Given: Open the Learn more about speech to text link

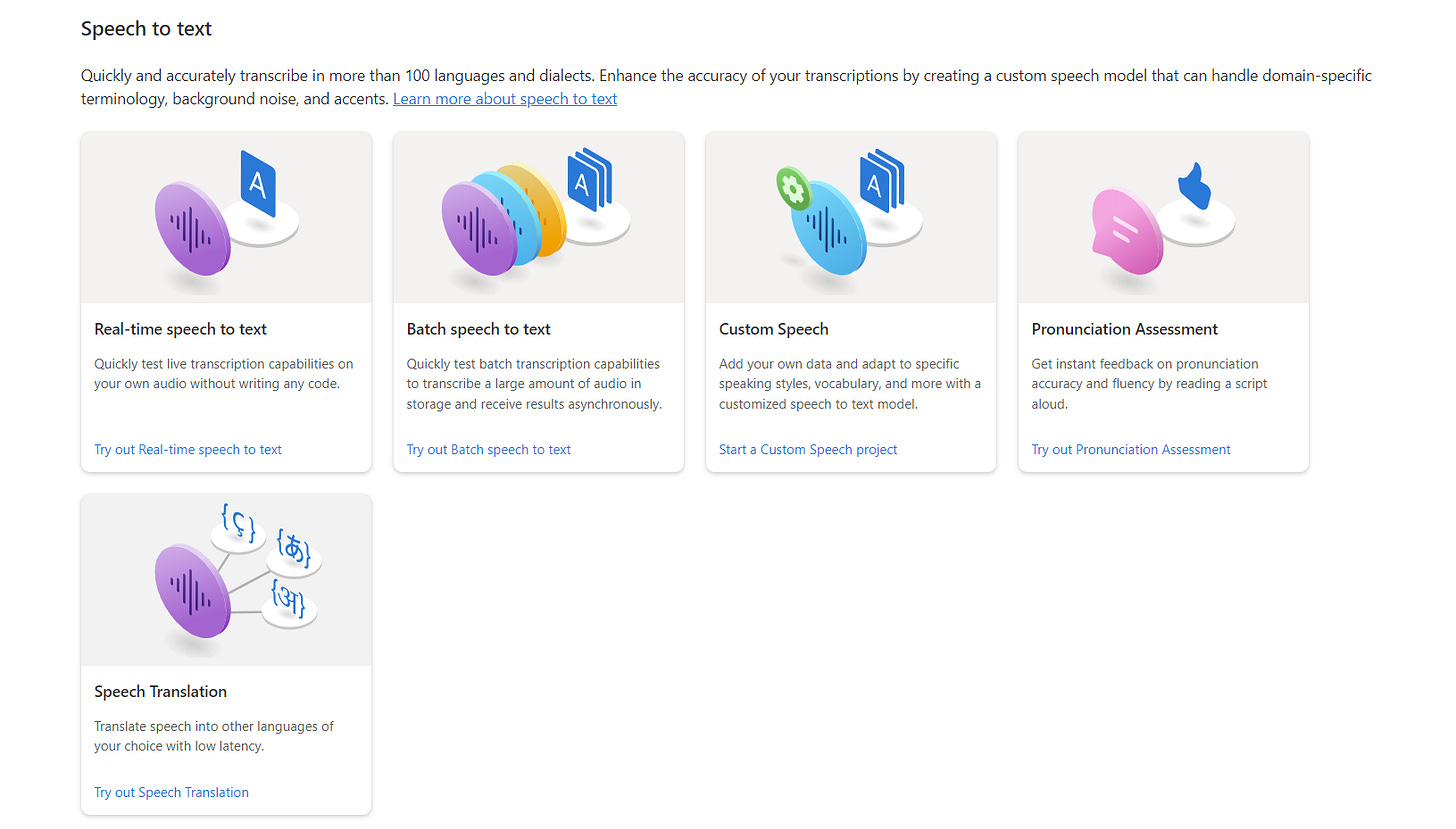Looking at the screenshot, I should tap(504, 98).
